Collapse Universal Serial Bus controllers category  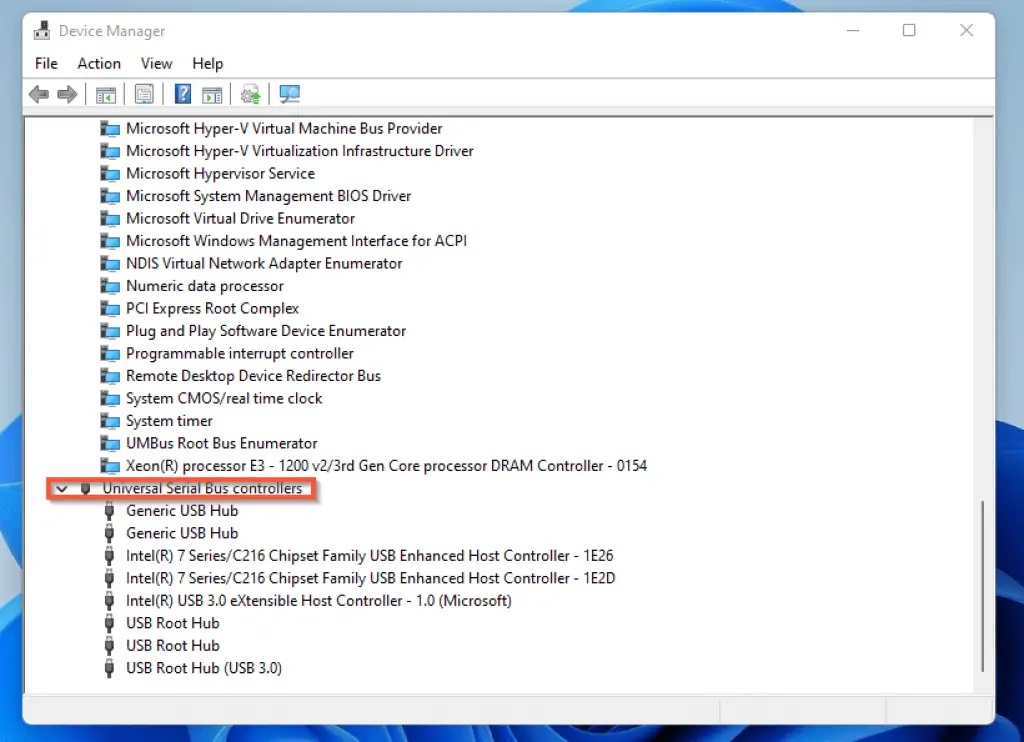point(62,489)
